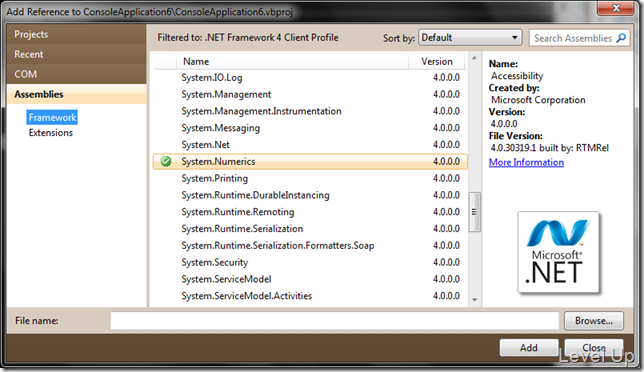
Task: Click the Microsoft Corporation text
Action: (x=538, y=100)
